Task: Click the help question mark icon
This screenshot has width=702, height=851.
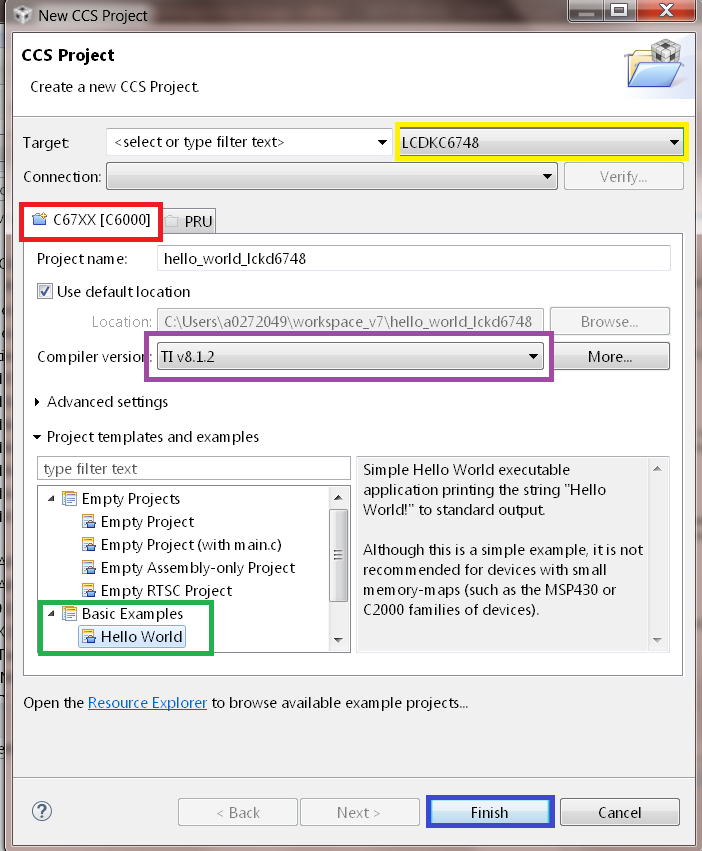Action: pos(42,811)
